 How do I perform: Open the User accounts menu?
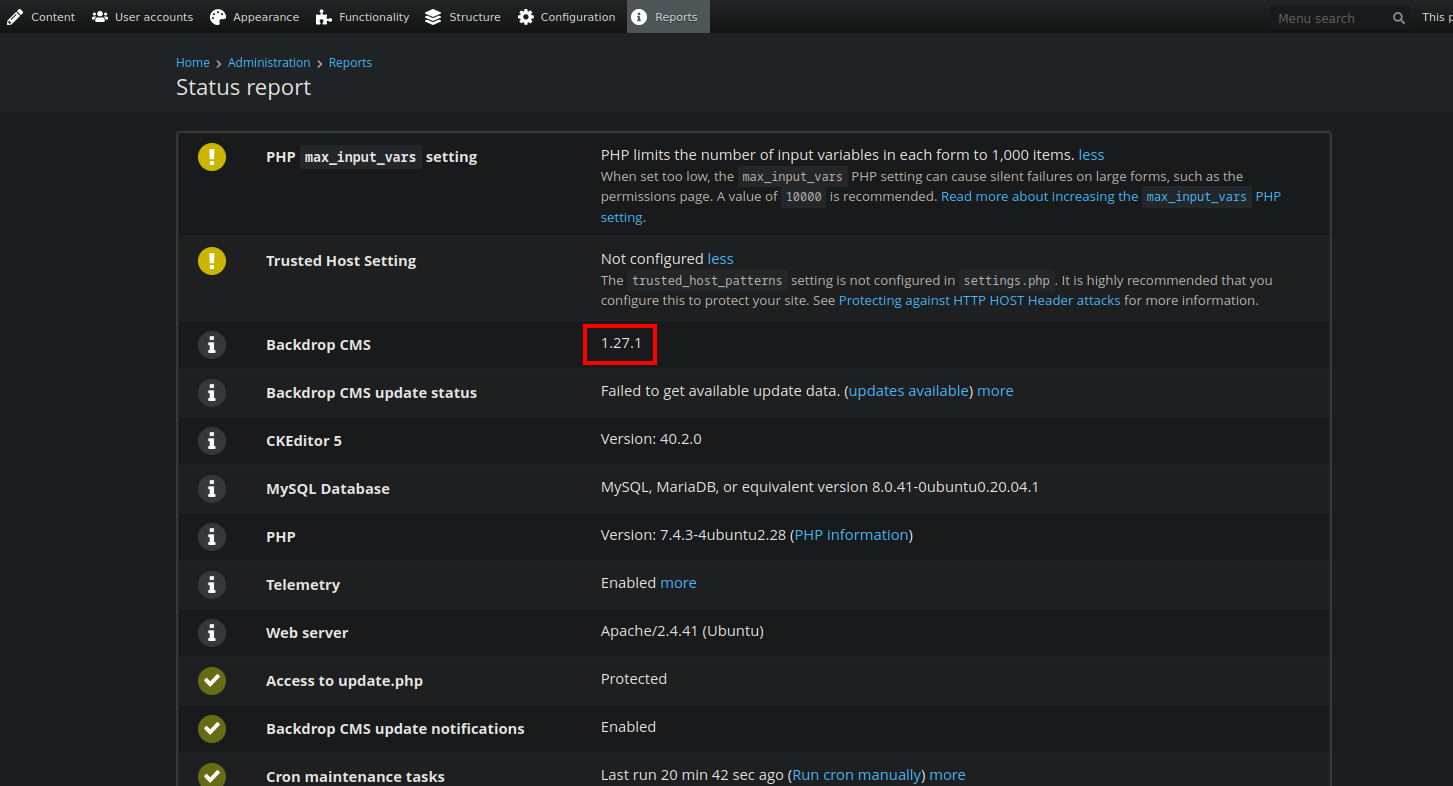(143, 17)
